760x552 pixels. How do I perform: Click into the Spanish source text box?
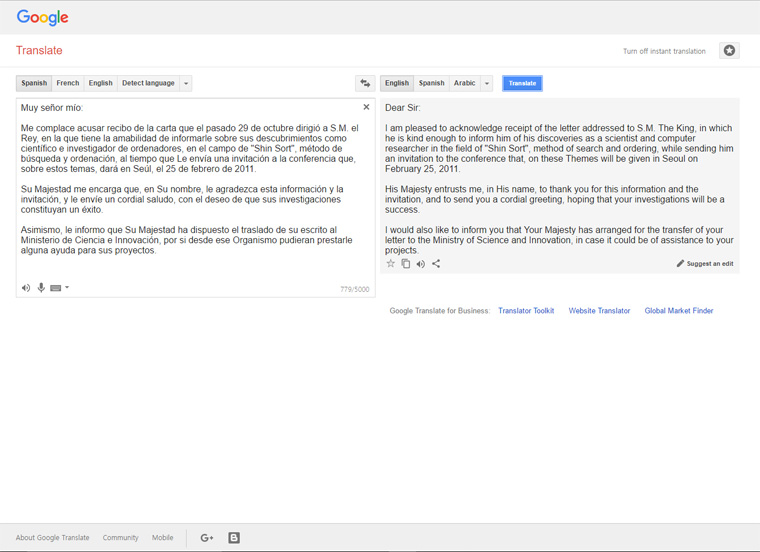pyautogui.click(x=196, y=198)
